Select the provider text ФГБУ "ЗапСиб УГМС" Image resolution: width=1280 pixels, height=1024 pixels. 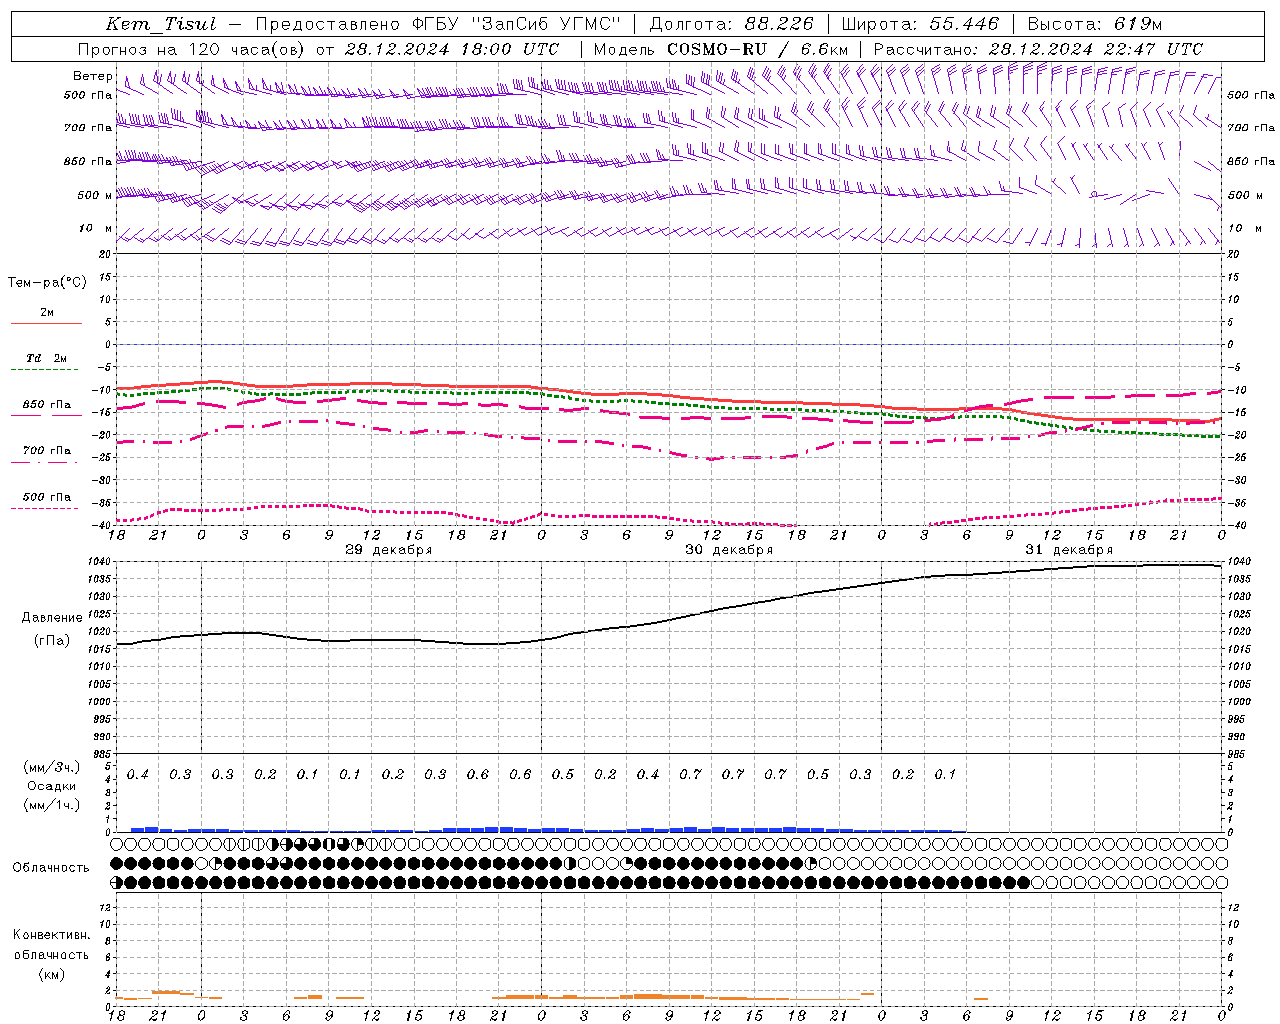tap(516, 24)
